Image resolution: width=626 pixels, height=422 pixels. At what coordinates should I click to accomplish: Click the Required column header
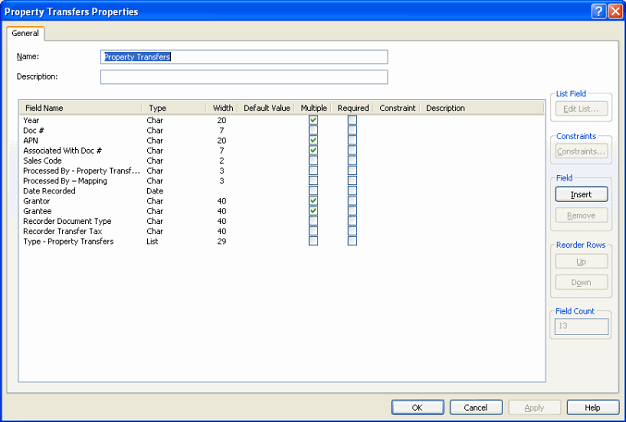353,108
